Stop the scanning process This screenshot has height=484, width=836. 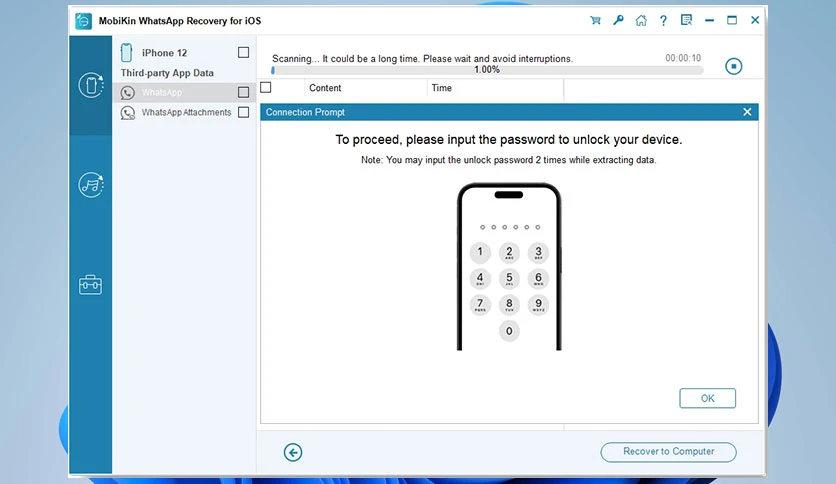point(734,67)
